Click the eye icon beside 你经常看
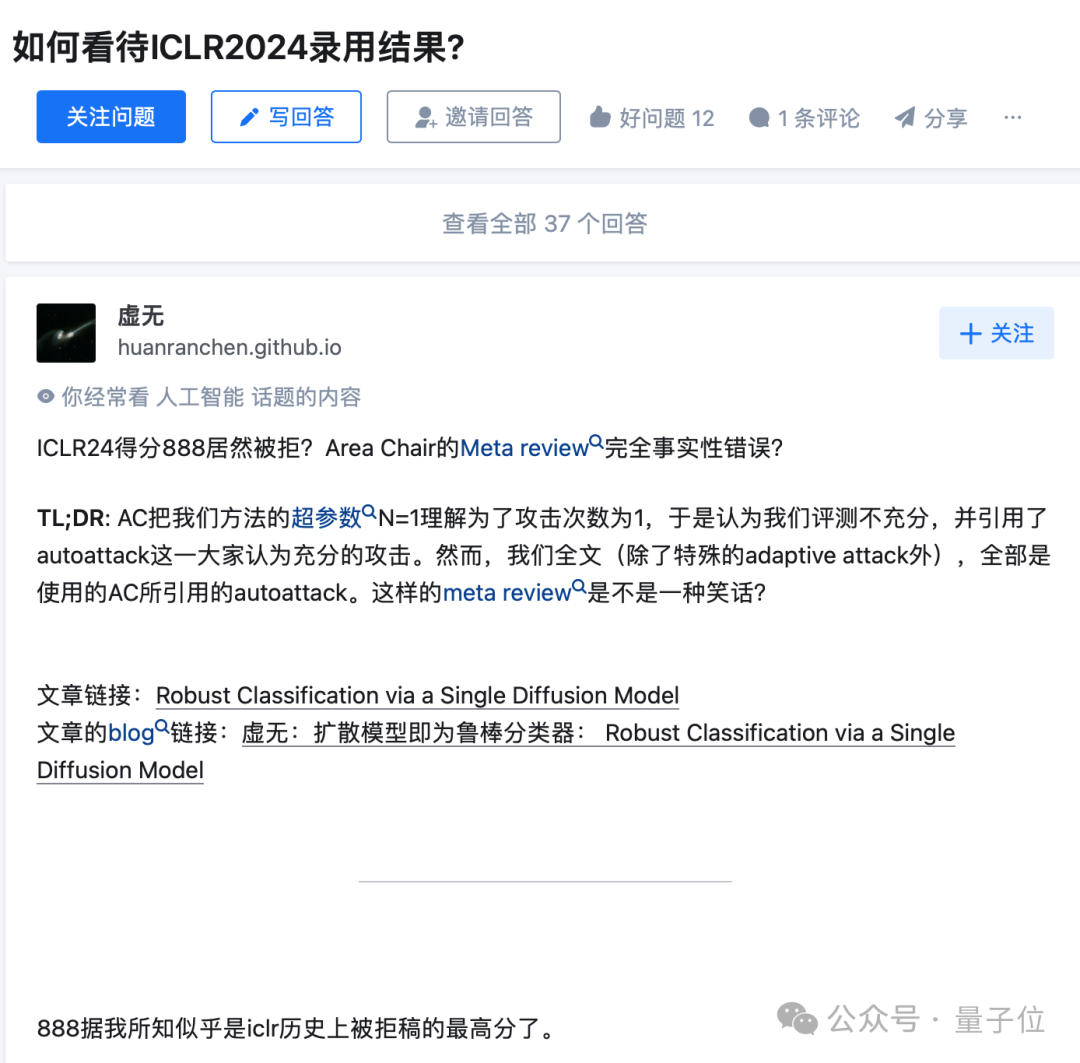 (45, 396)
